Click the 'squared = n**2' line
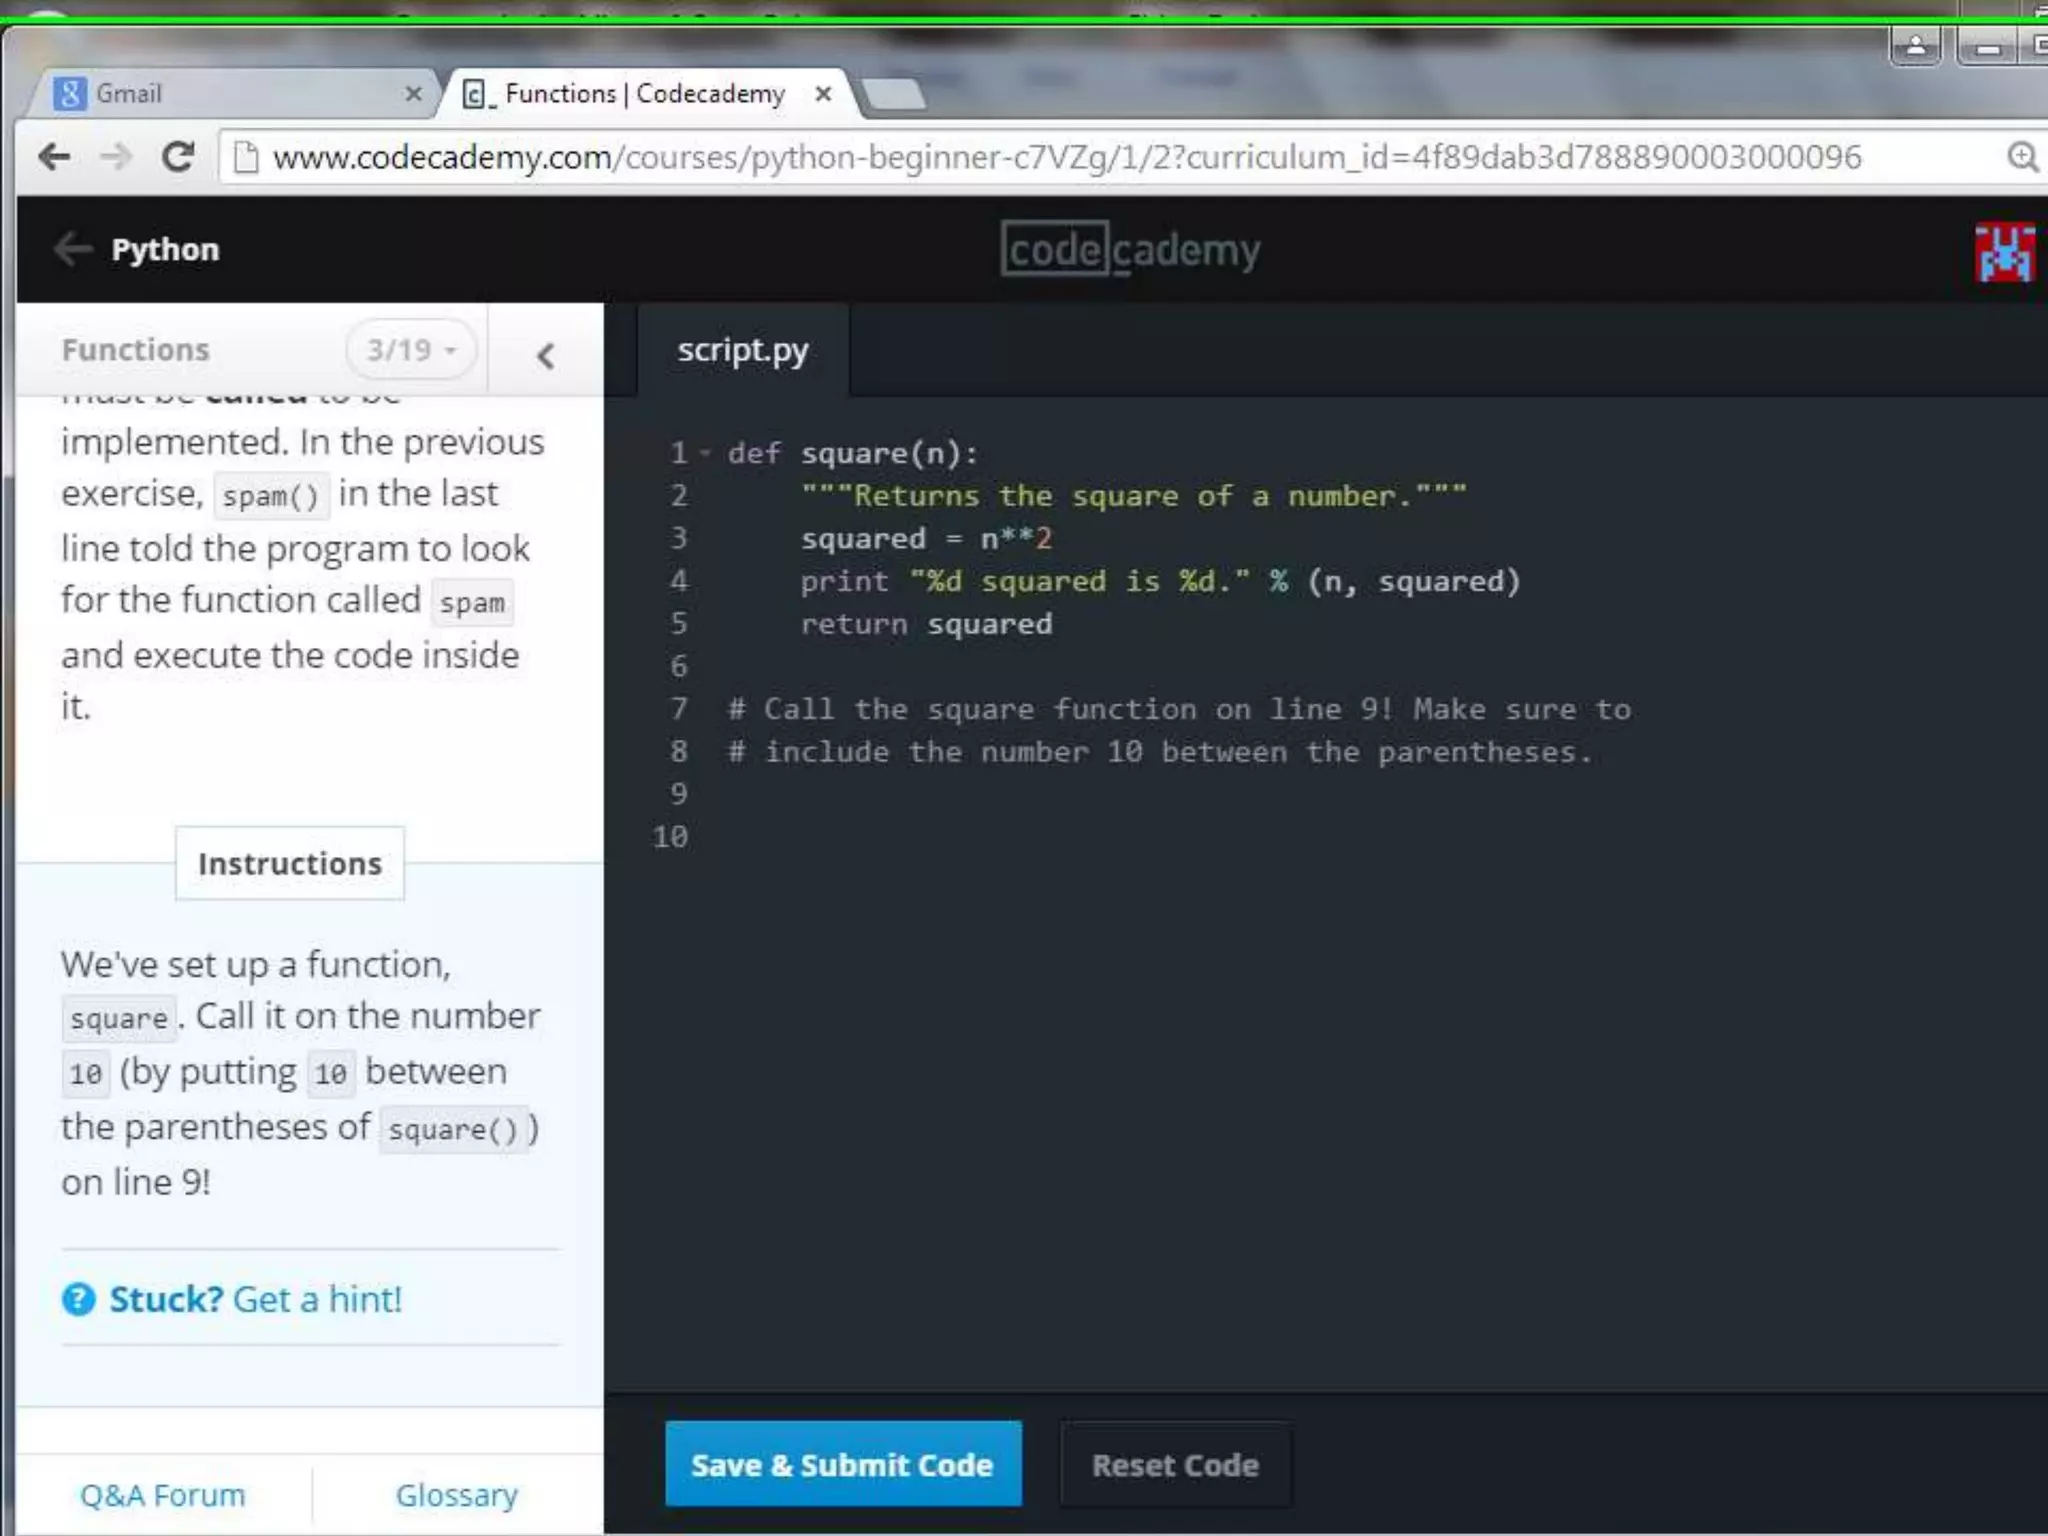This screenshot has width=2048, height=1536. tap(926, 538)
